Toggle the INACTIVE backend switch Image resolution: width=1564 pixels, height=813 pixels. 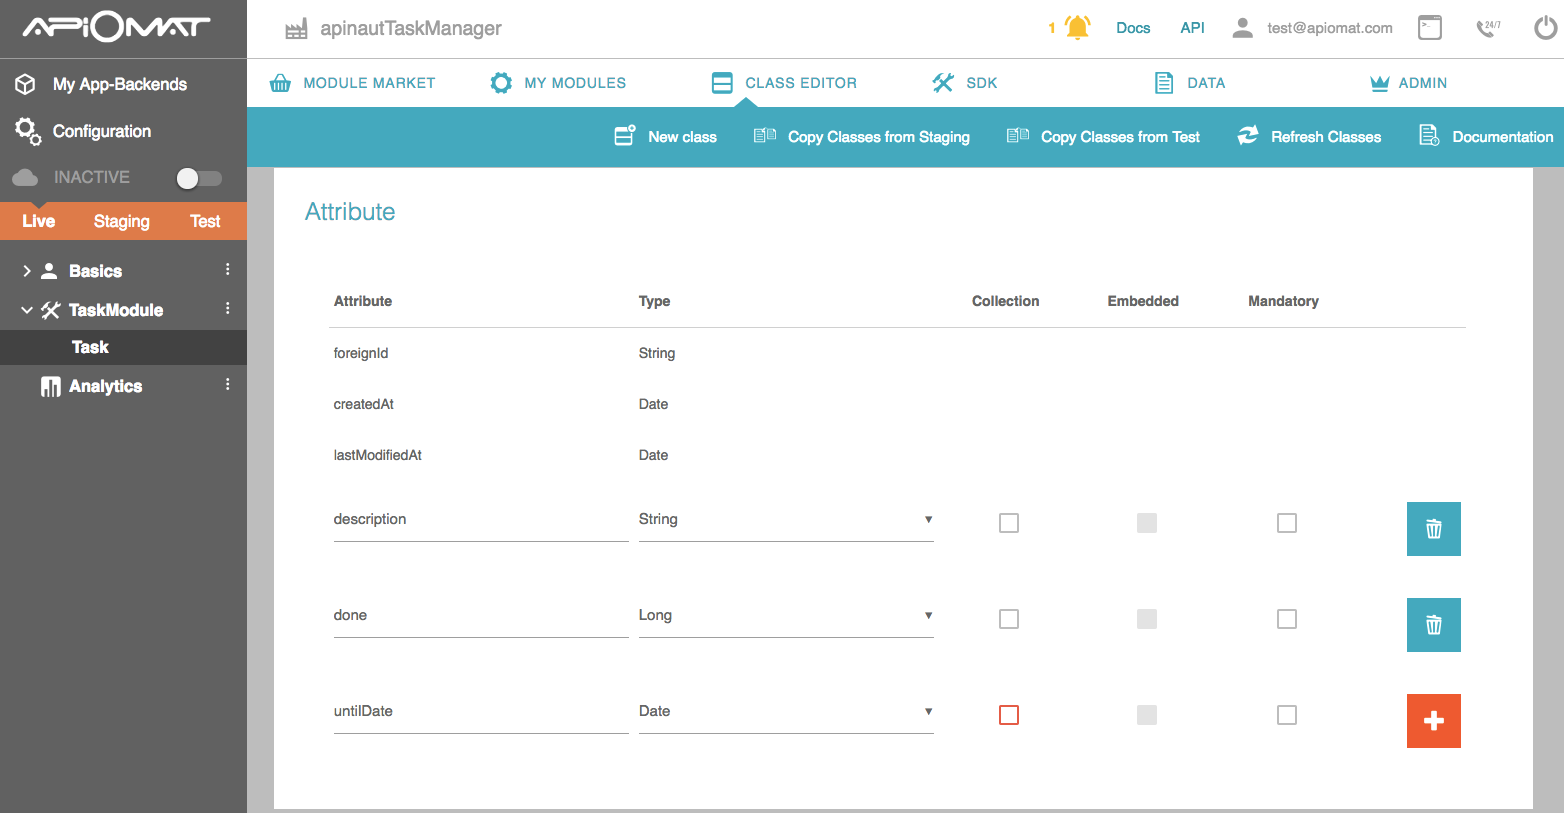(x=198, y=178)
